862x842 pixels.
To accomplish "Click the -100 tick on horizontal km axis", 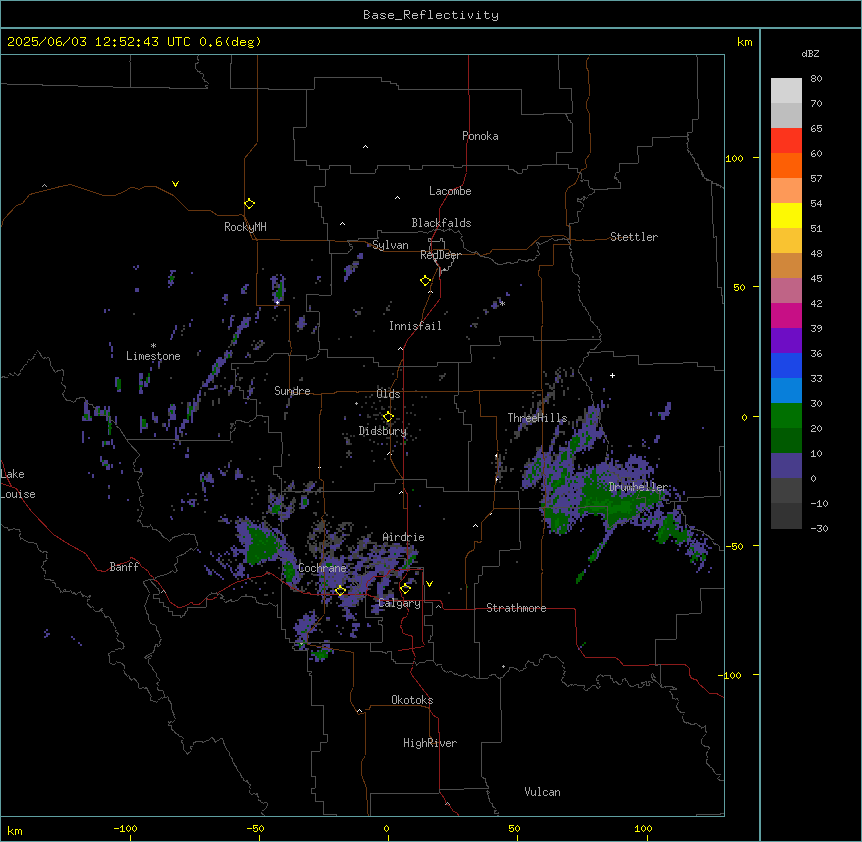I will [125, 828].
